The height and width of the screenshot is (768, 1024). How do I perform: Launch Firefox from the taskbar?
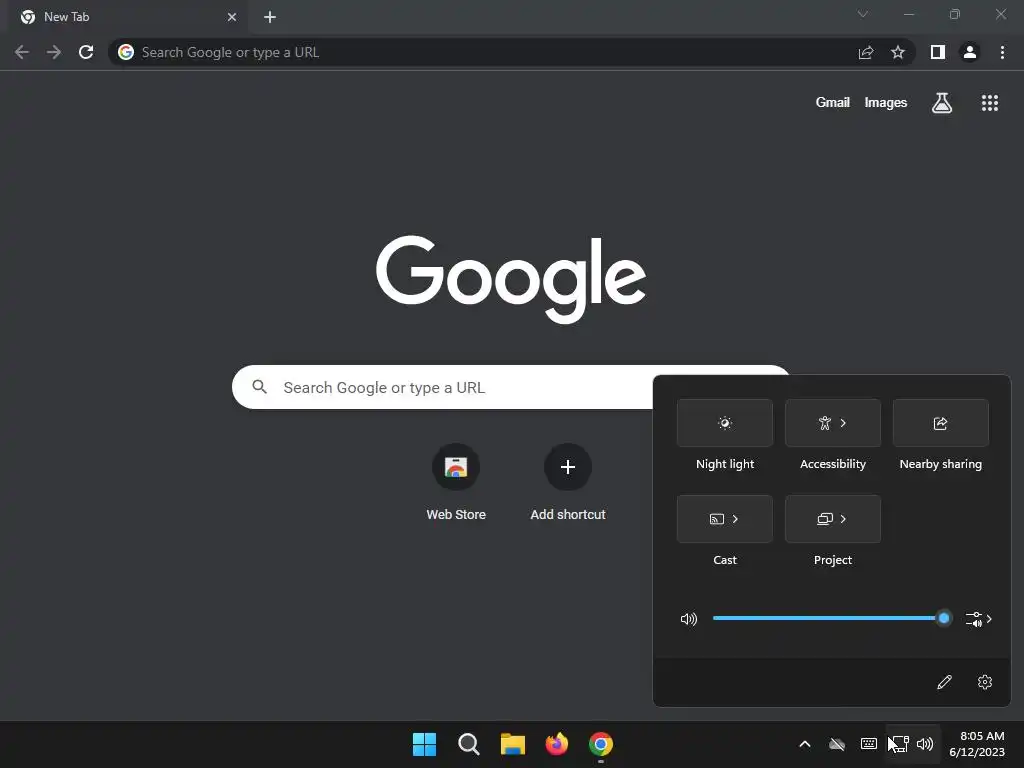[x=556, y=744]
